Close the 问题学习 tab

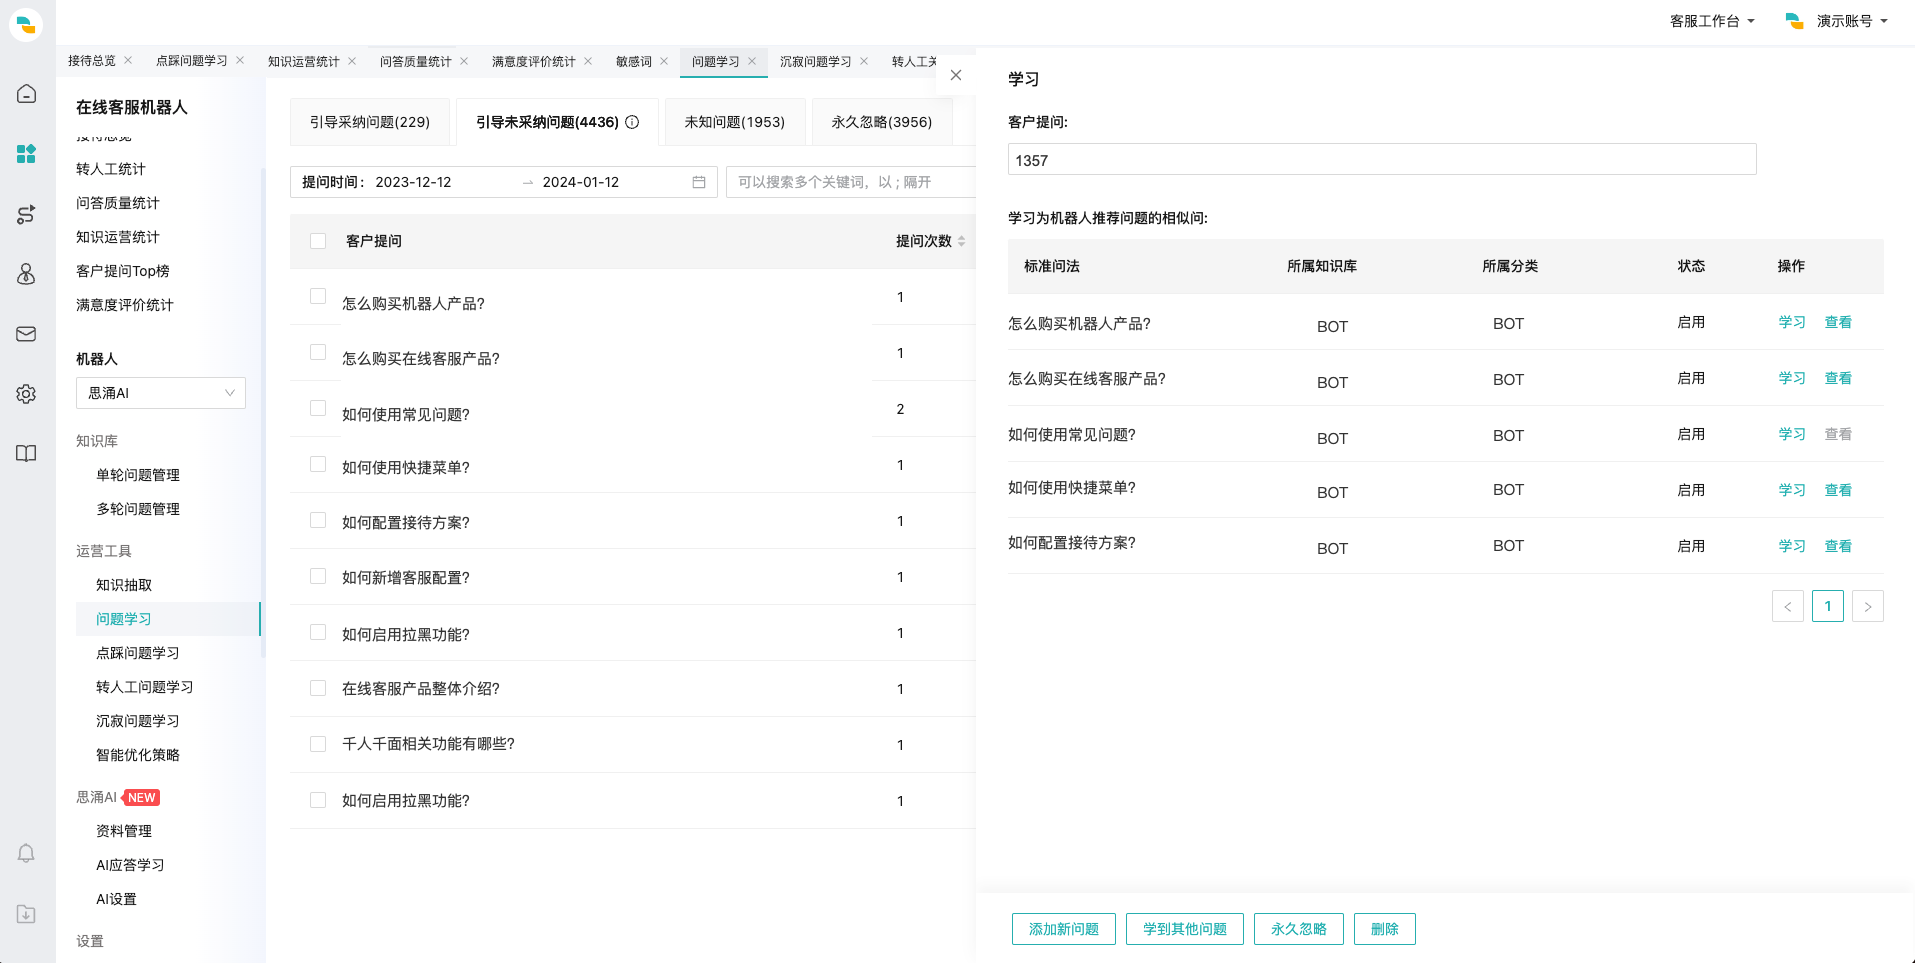(752, 61)
